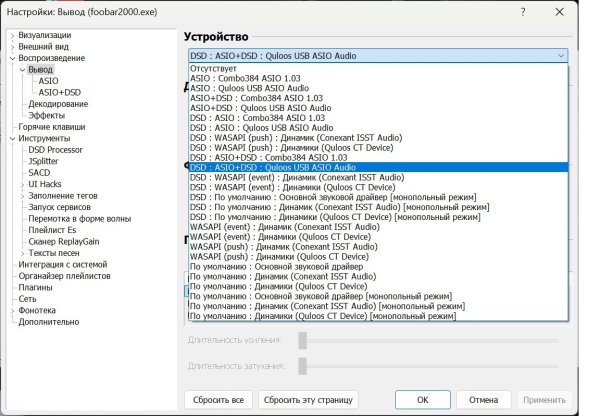600x416 pixels.
Task: Choose DSD : WASAPI (push) : Динамики Quloos CT
Action: [378, 148]
